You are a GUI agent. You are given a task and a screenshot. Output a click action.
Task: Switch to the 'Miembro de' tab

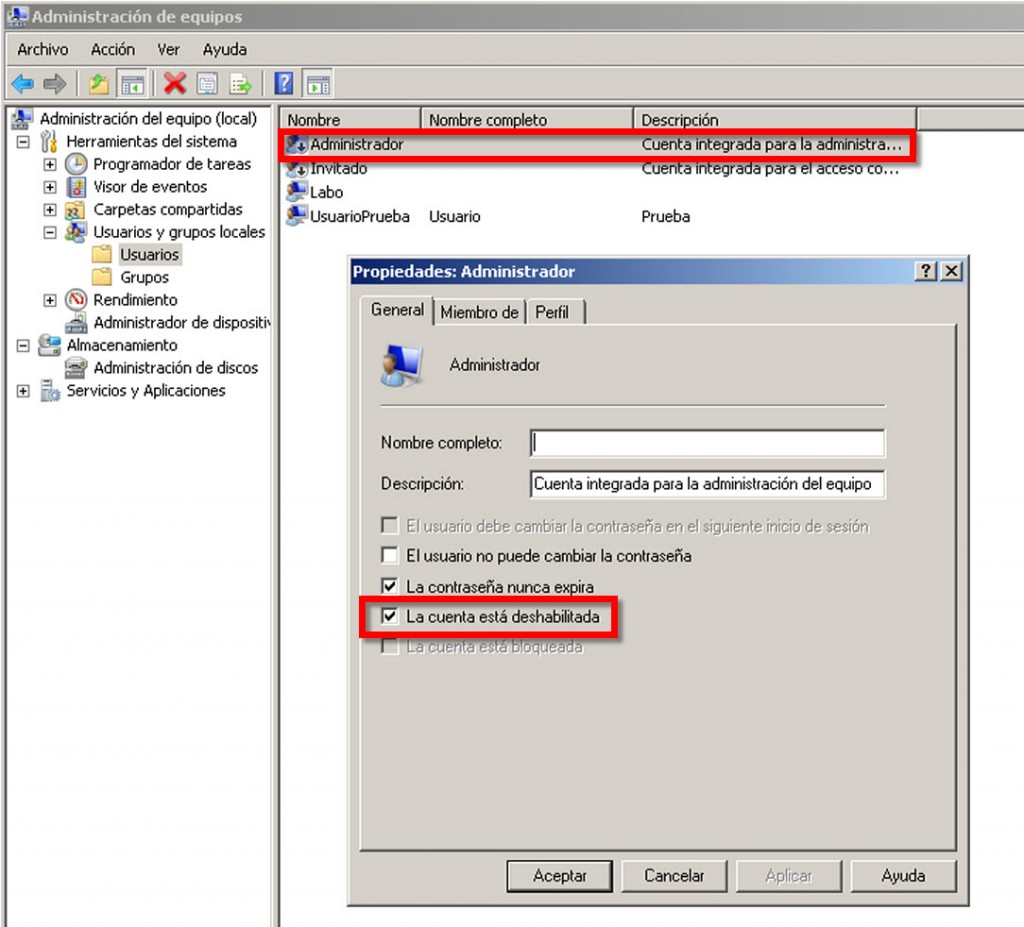pyautogui.click(x=479, y=313)
